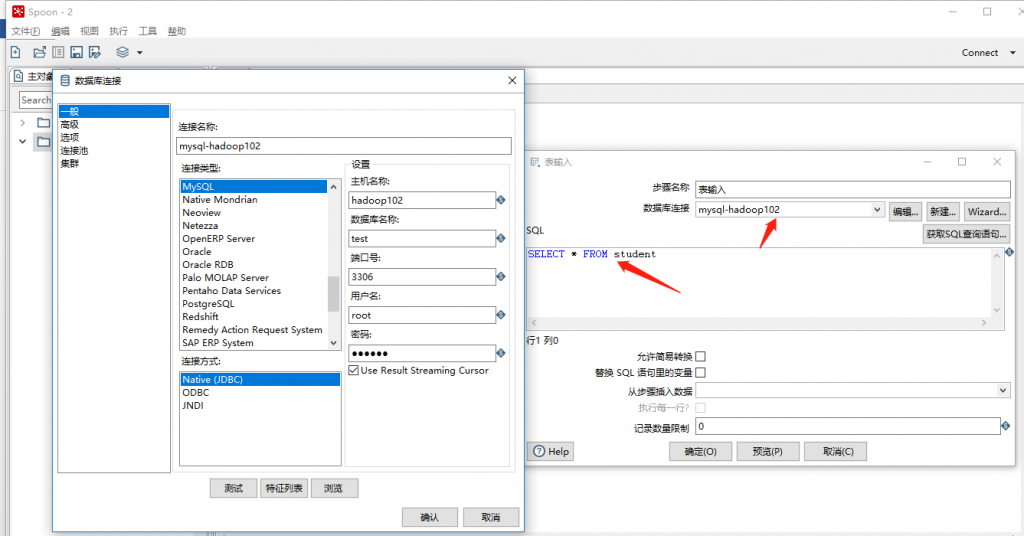Screen dimensions: 1024x536
Task: Open the 工具 menu
Action: point(148,31)
